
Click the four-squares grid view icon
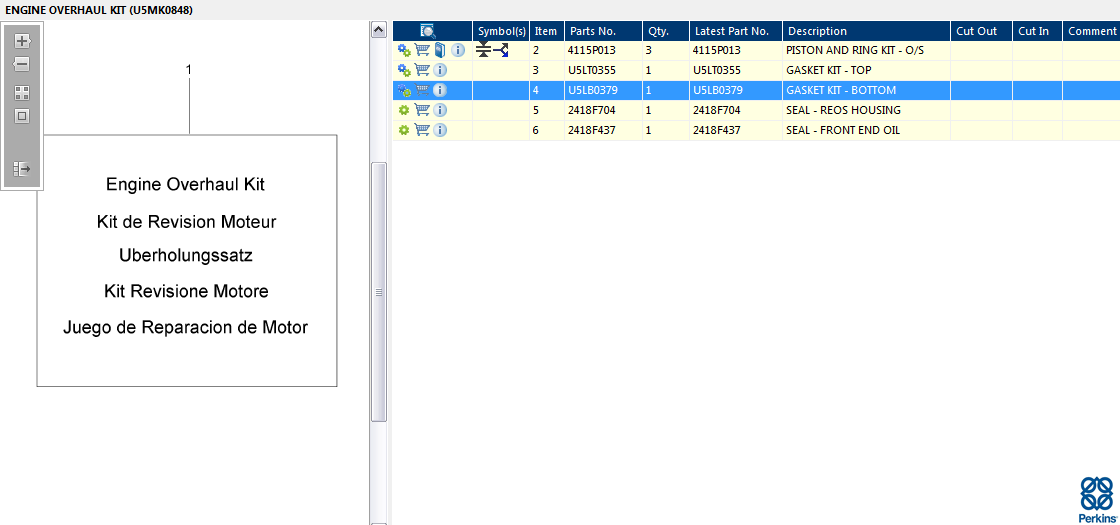(22, 93)
